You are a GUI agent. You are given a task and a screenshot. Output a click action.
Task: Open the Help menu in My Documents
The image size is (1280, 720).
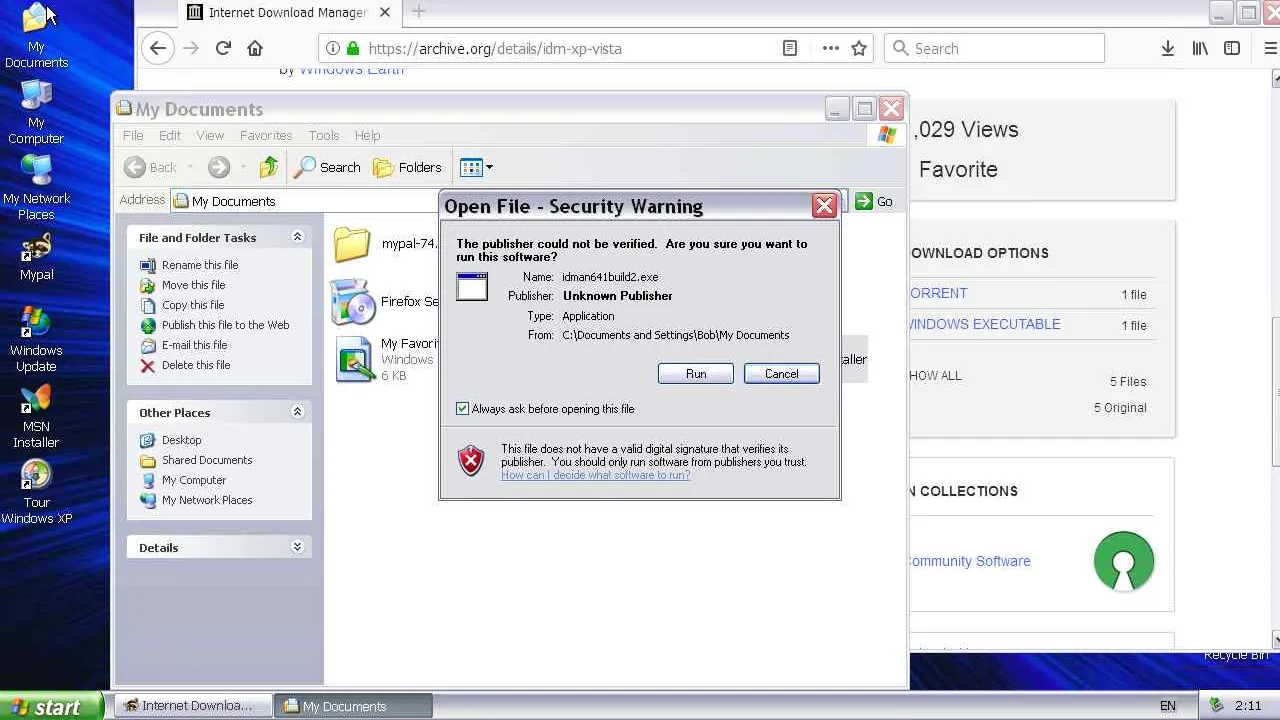(367, 135)
